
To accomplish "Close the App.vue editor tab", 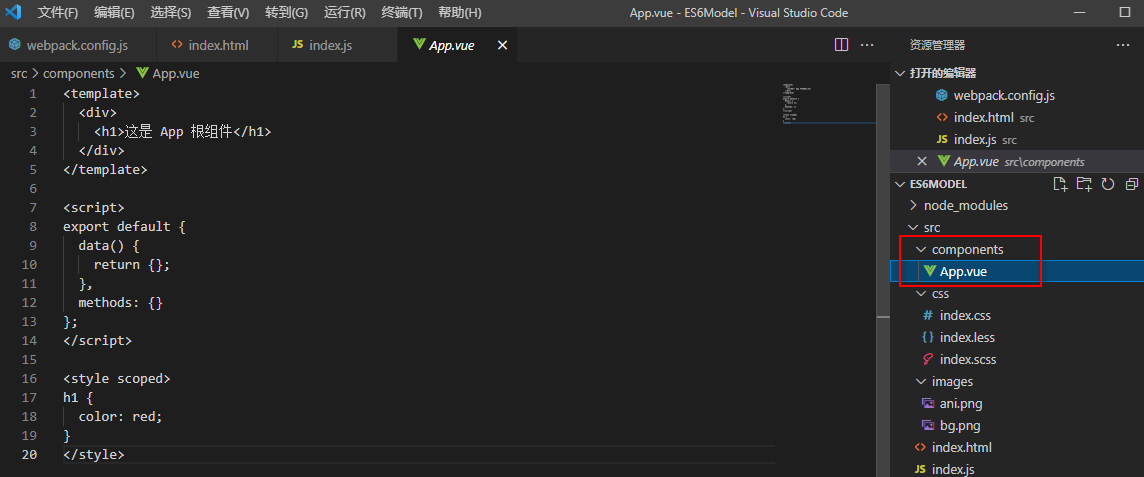I will click(502, 45).
